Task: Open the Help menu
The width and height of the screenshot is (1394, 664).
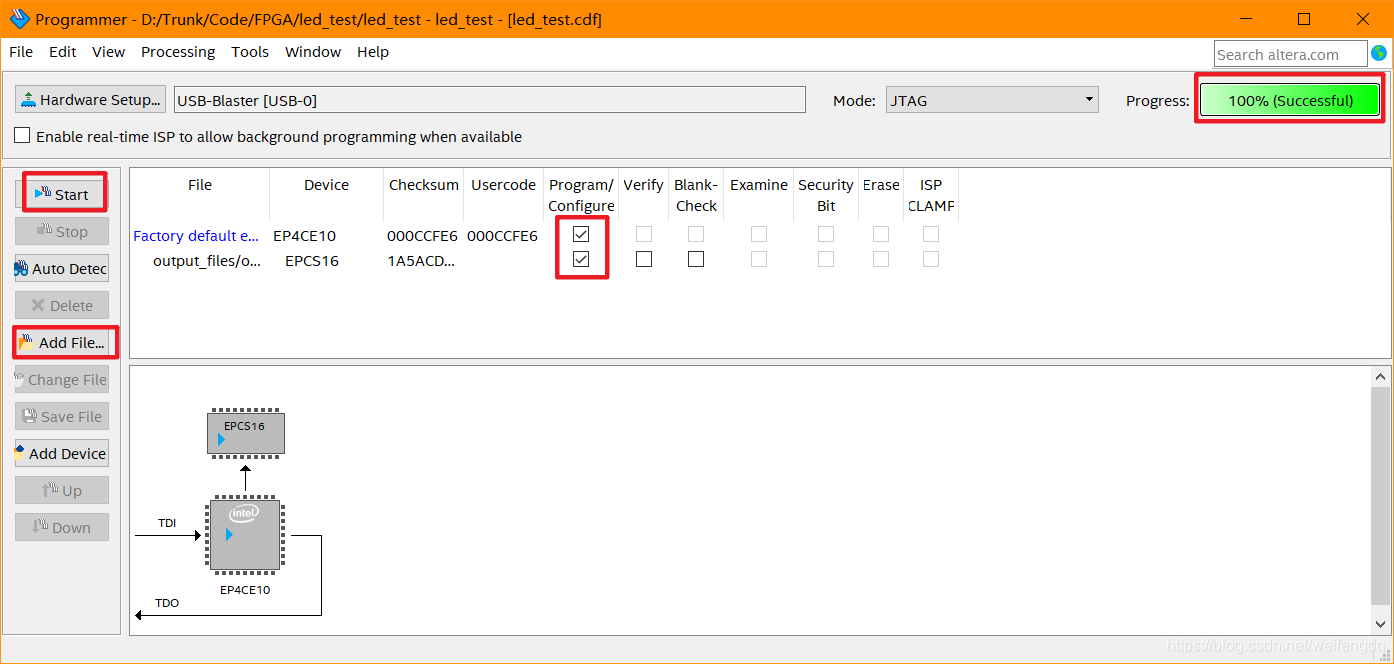Action: [373, 52]
